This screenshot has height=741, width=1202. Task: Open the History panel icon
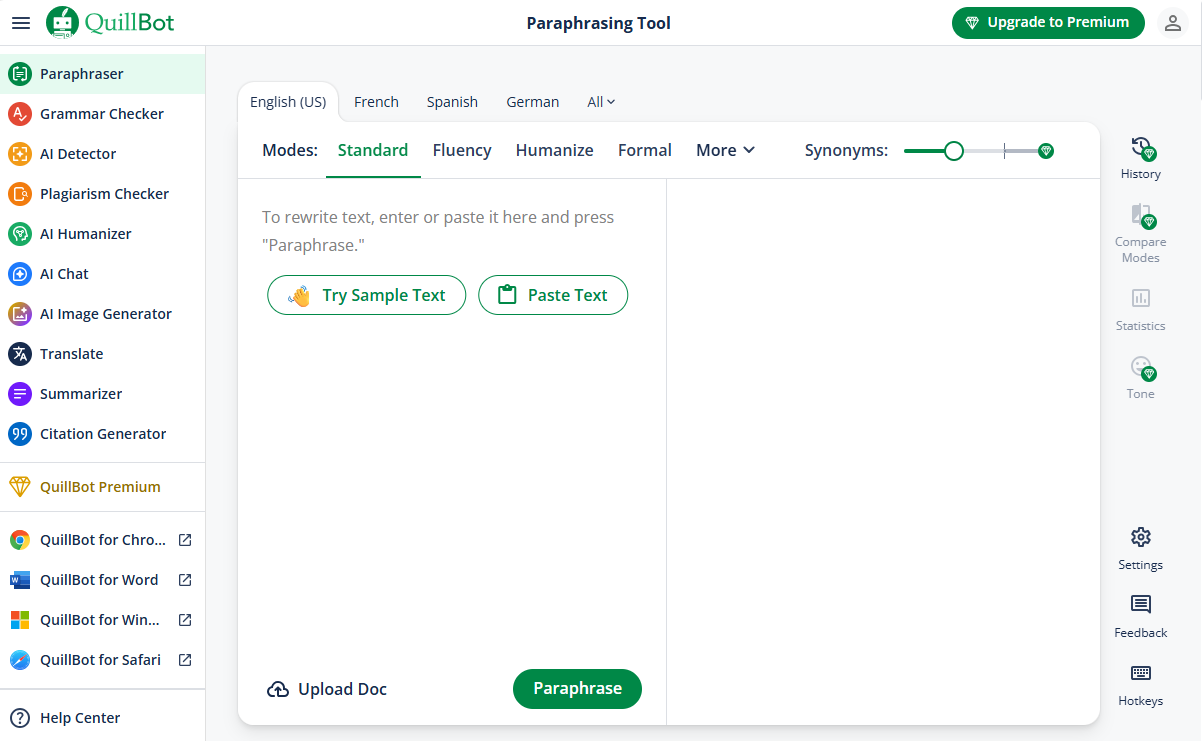[x=1140, y=149]
